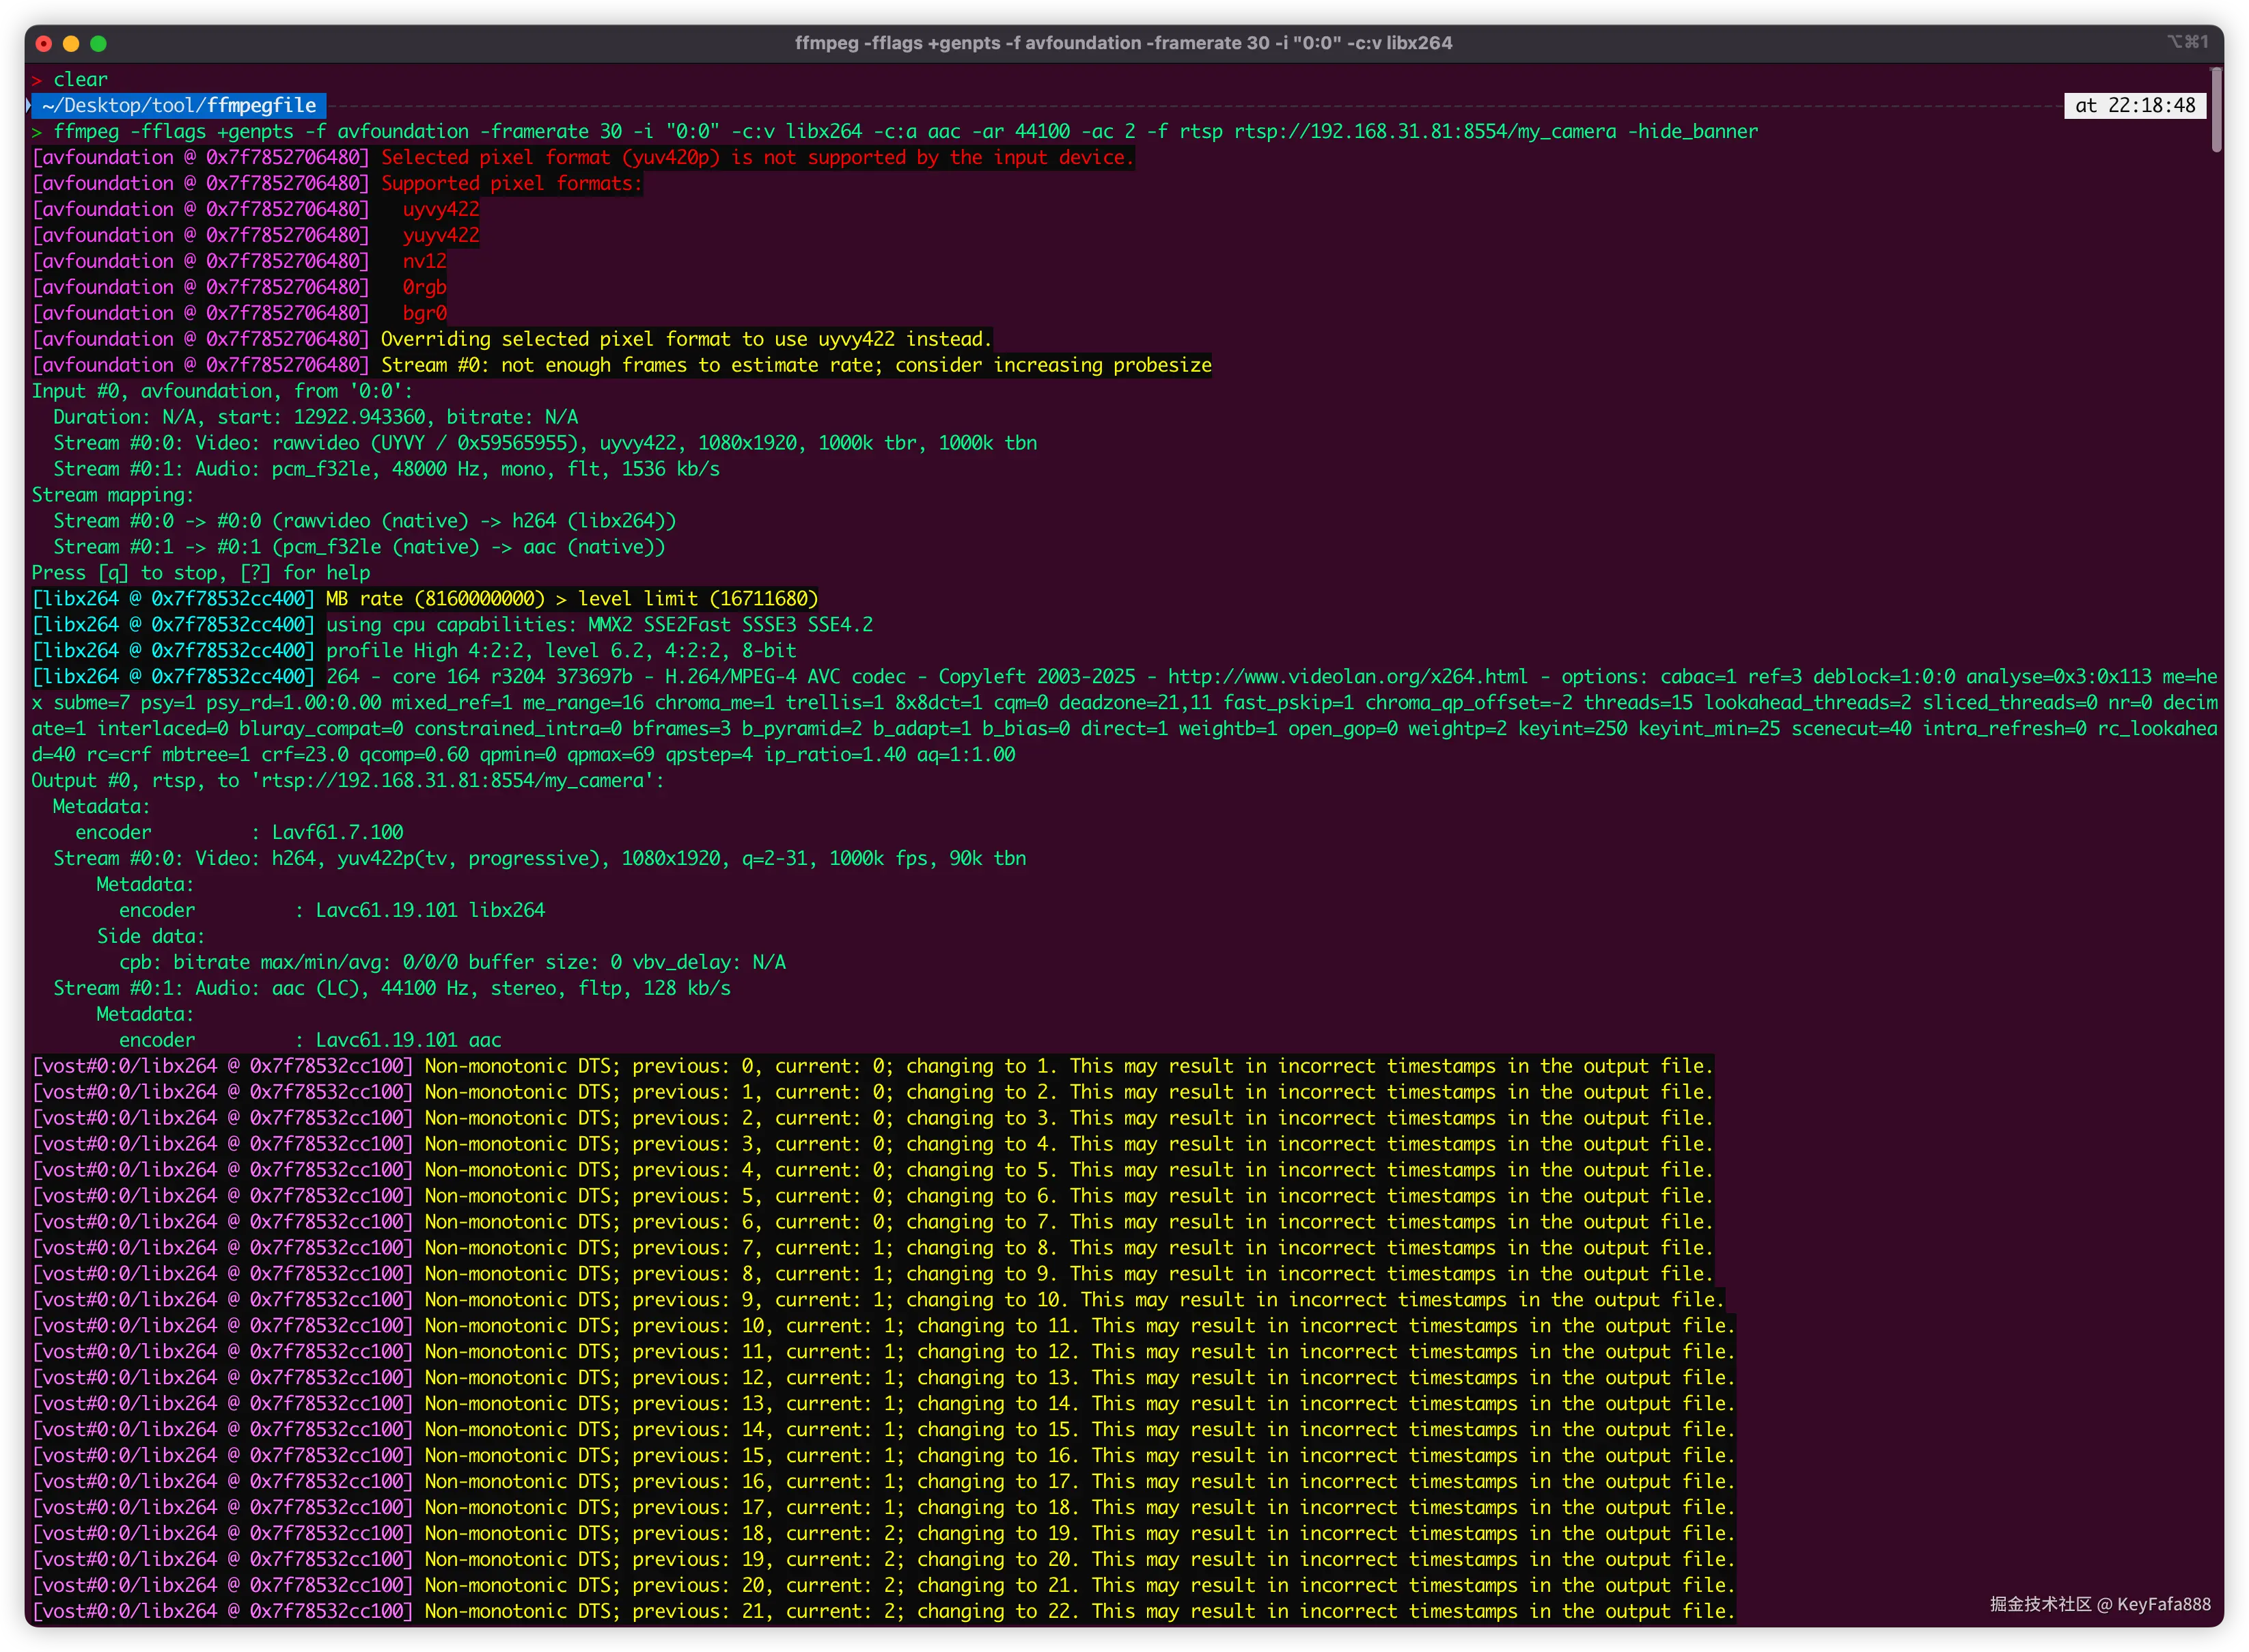This screenshot has height=1652, width=2249.
Task: Click the ffmpeg window title text
Action: [1123, 43]
